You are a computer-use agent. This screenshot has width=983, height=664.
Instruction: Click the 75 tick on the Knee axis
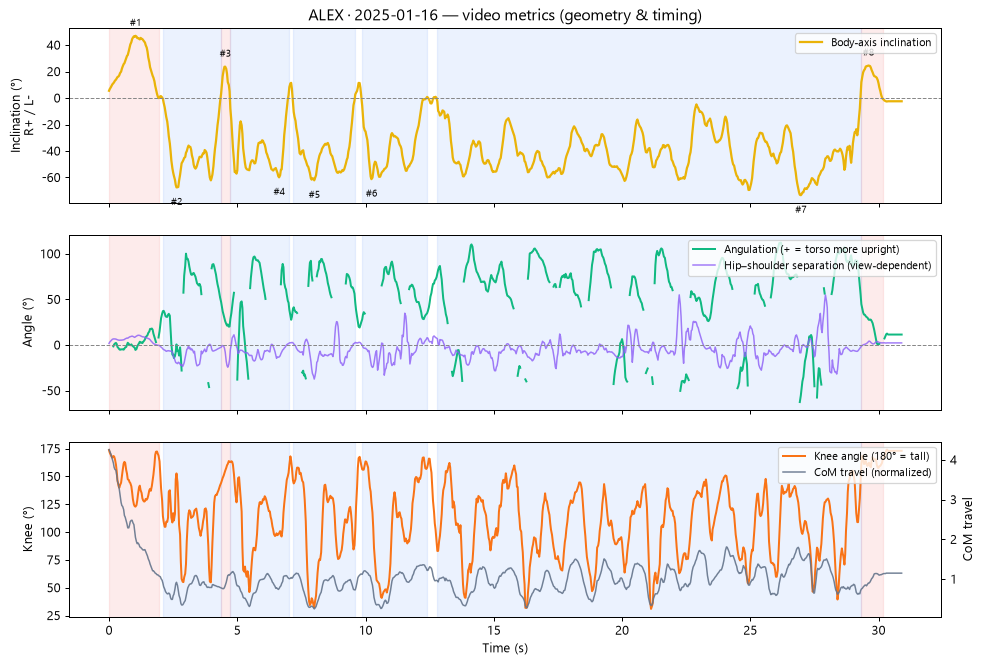(54, 561)
